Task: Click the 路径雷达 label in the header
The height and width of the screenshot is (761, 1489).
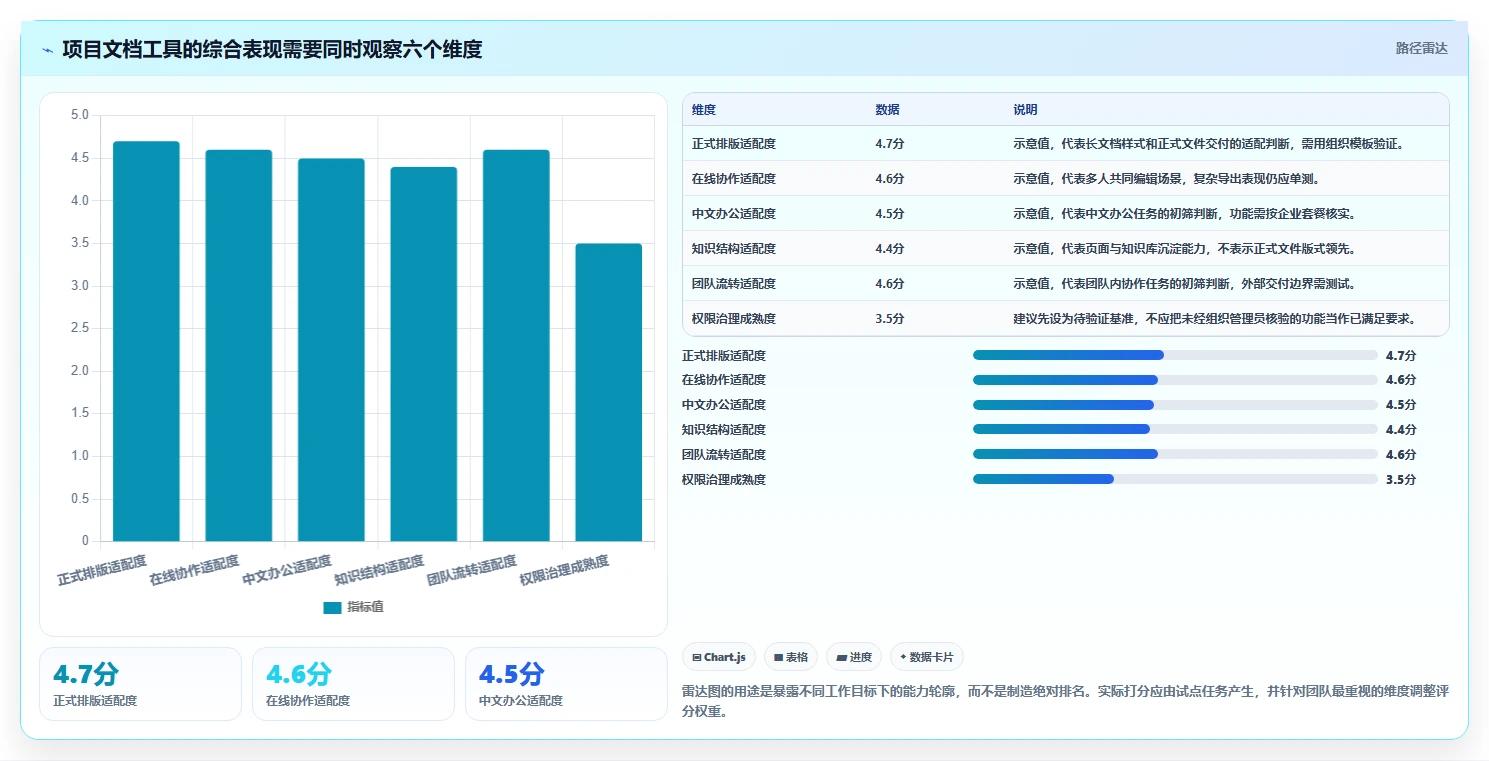Action: tap(1422, 48)
